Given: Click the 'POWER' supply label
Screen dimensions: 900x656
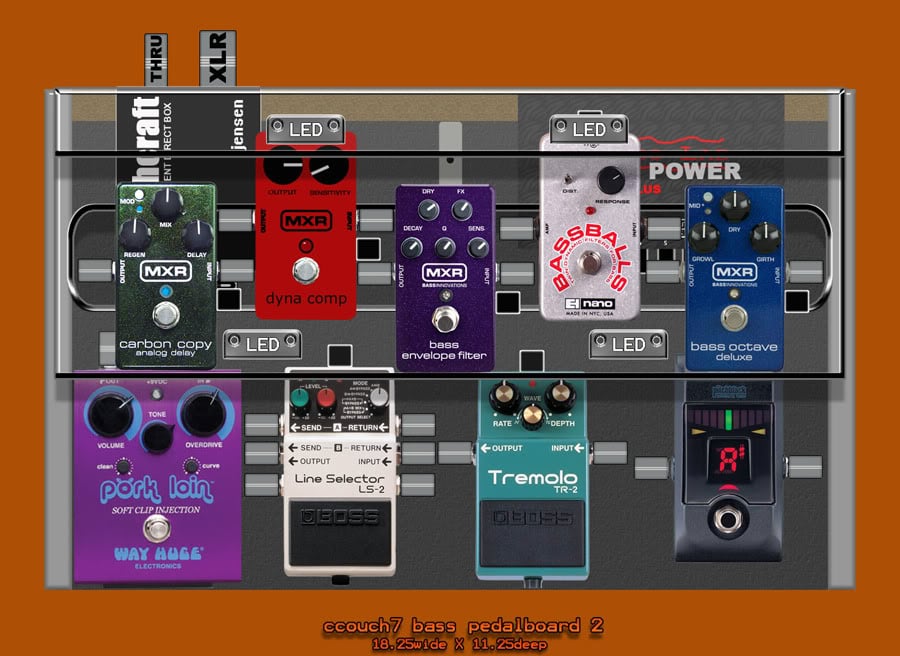Looking at the screenshot, I should [x=695, y=171].
